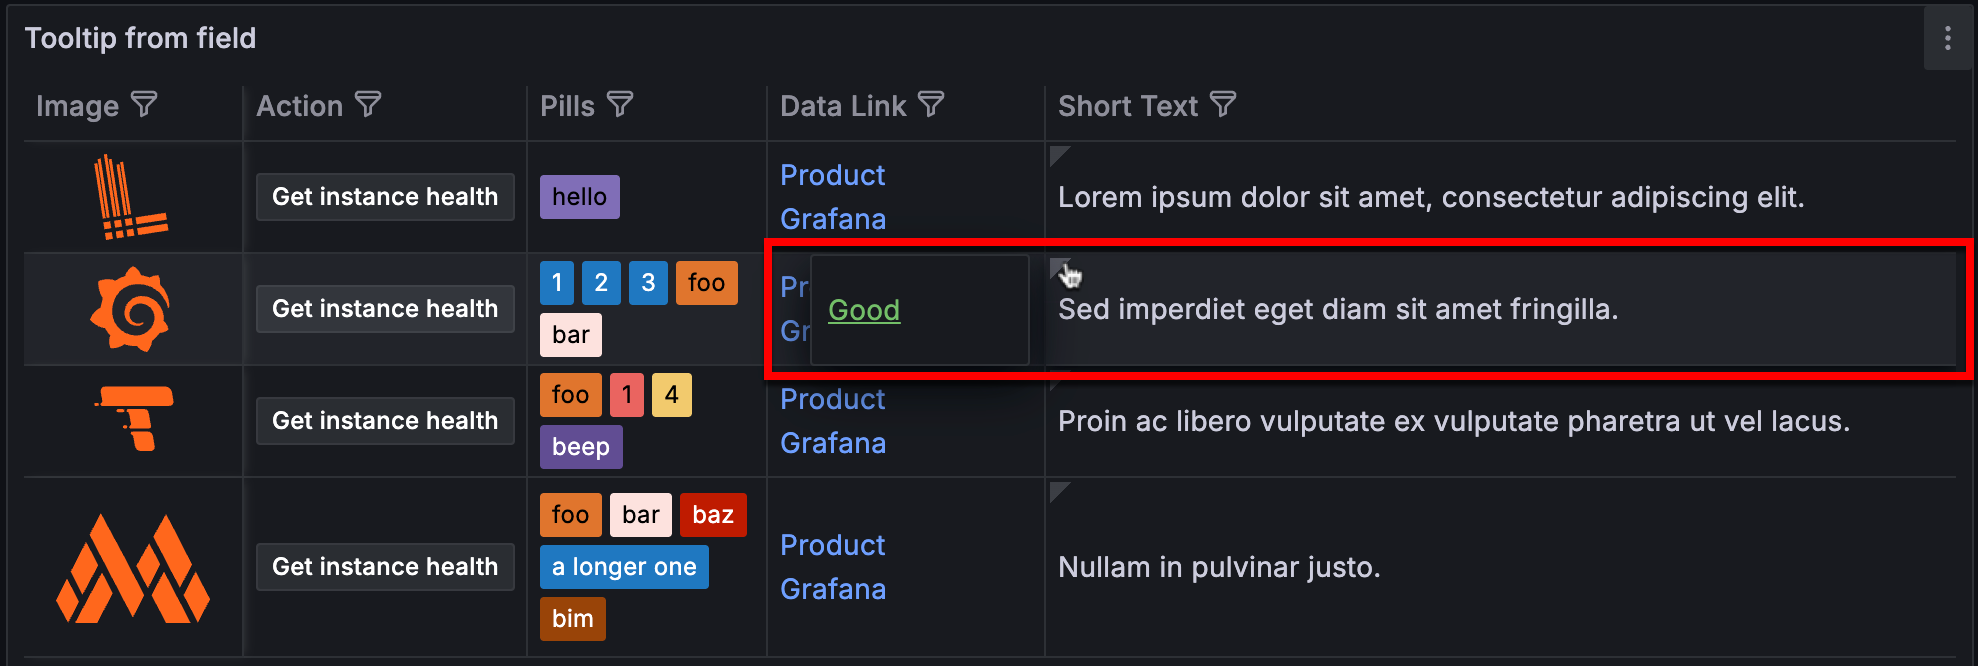Open the 'Product' link in the first row
1978x666 pixels.
(x=832, y=175)
